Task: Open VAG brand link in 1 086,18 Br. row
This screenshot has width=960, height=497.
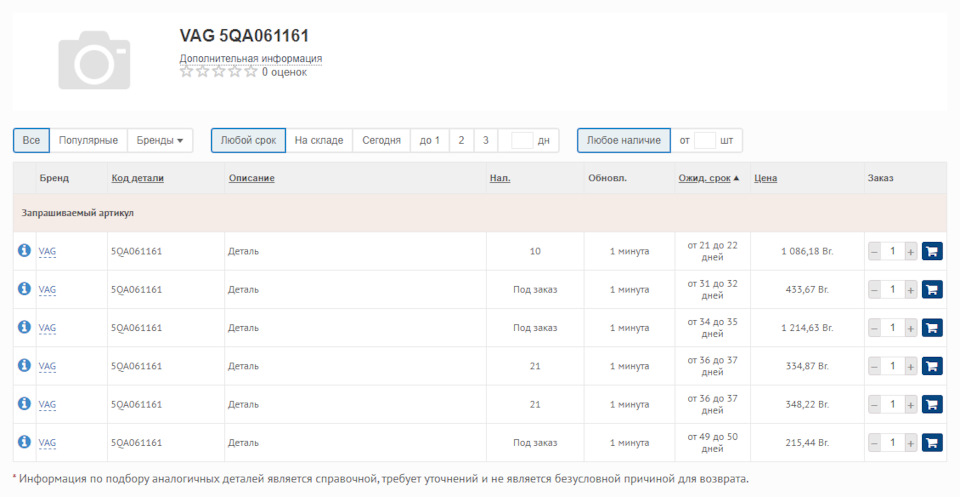Action: 47,251
